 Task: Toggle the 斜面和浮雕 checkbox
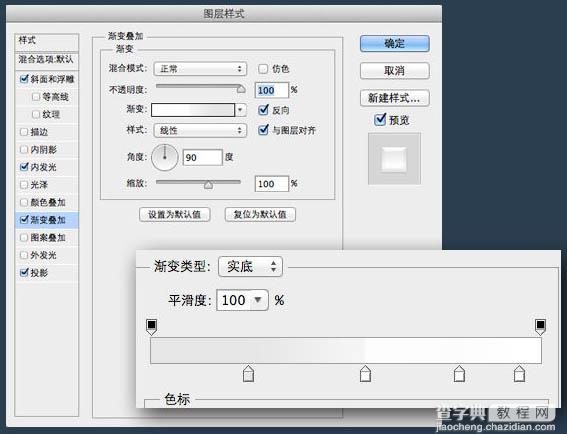click(24, 79)
